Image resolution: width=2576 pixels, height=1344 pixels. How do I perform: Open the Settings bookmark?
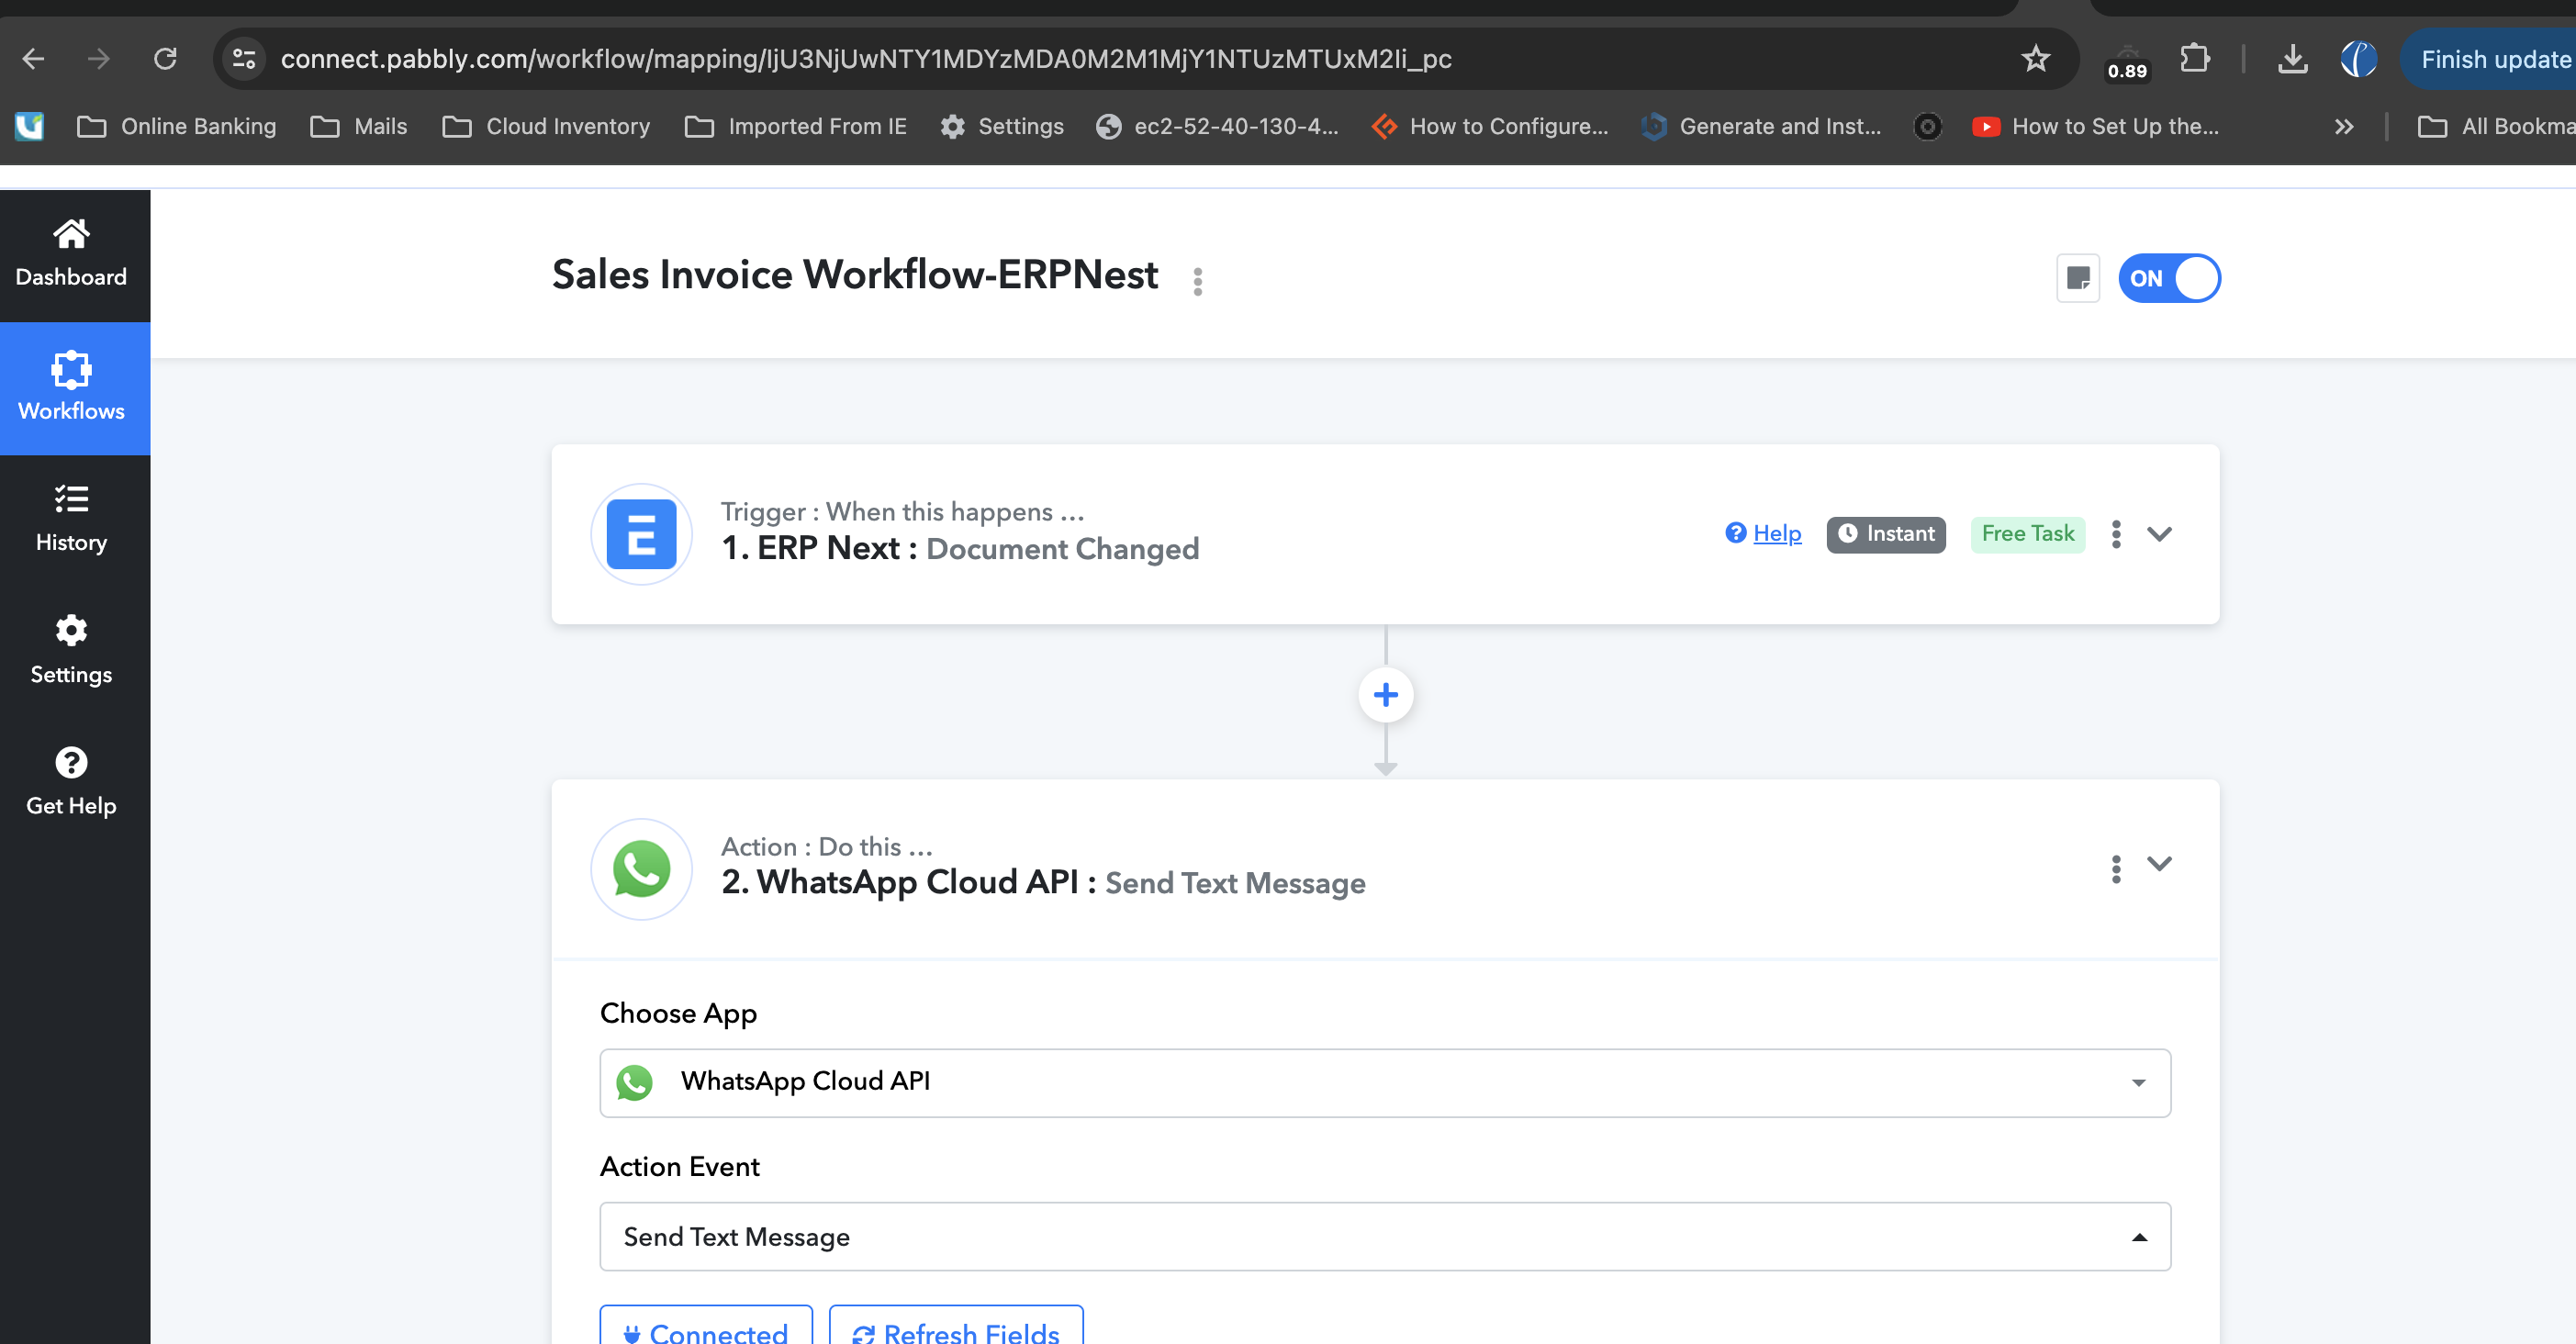[x=1002, y=126]
